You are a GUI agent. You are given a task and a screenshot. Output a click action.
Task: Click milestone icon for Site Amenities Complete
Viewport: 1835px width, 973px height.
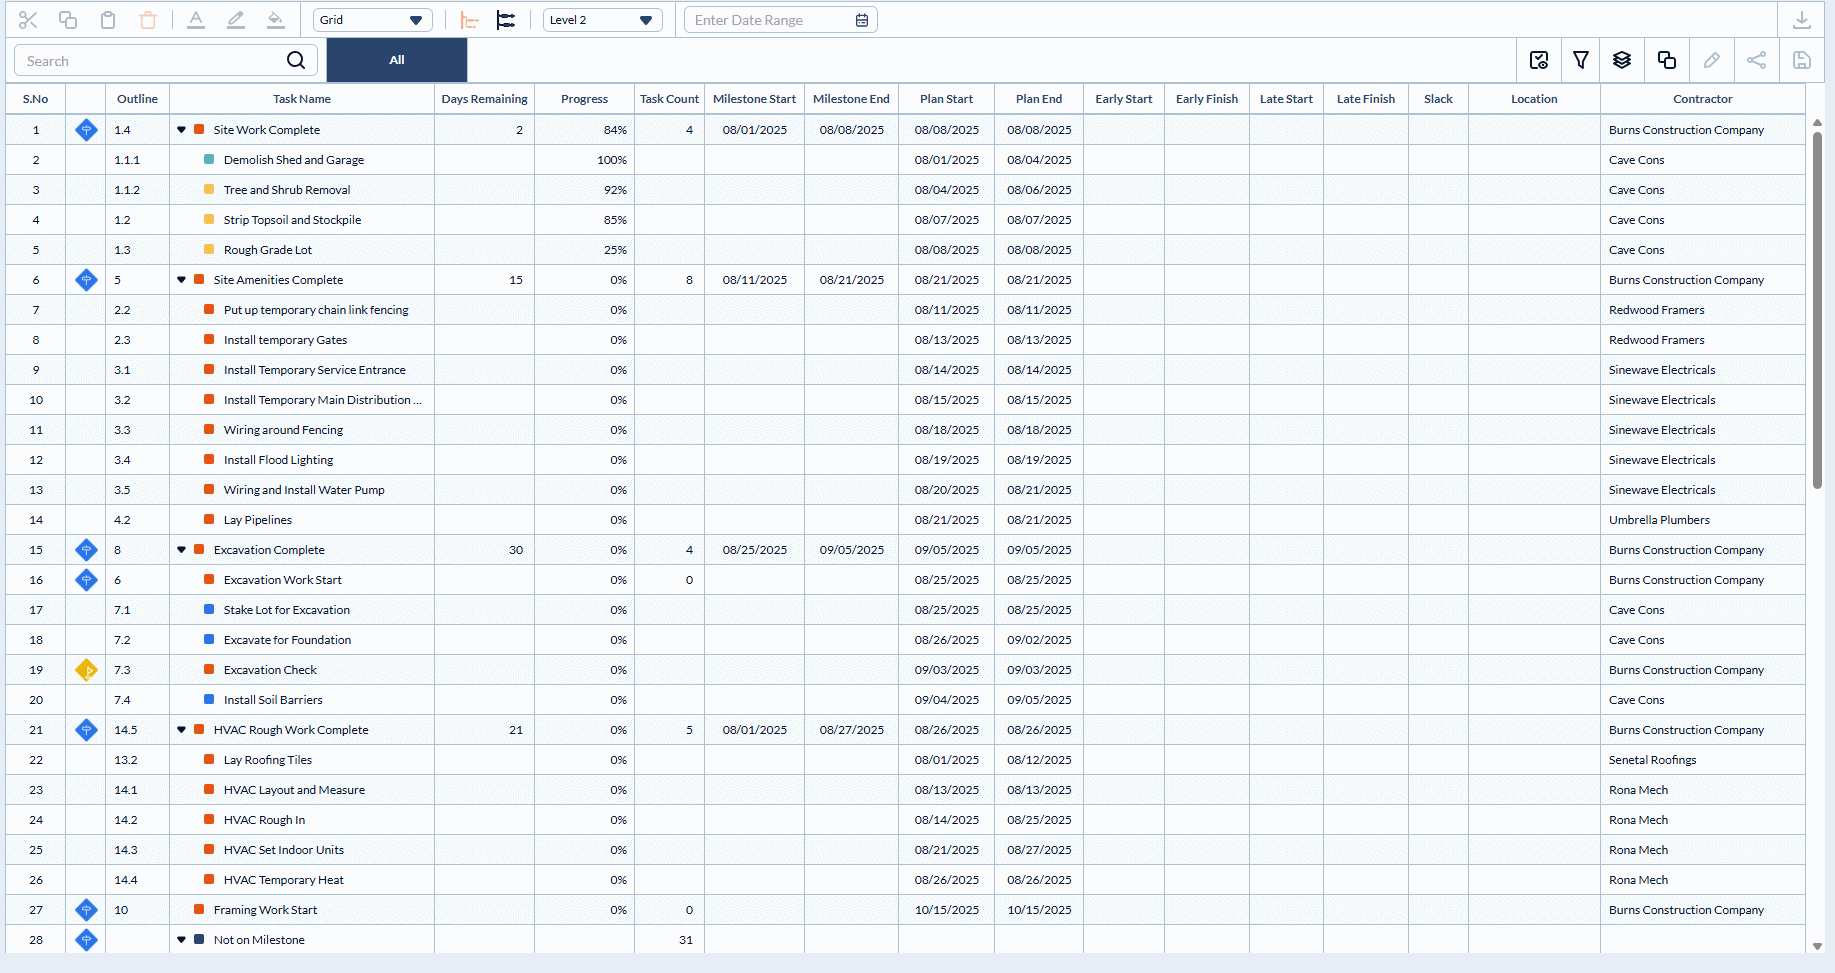(x=87, y=280)
